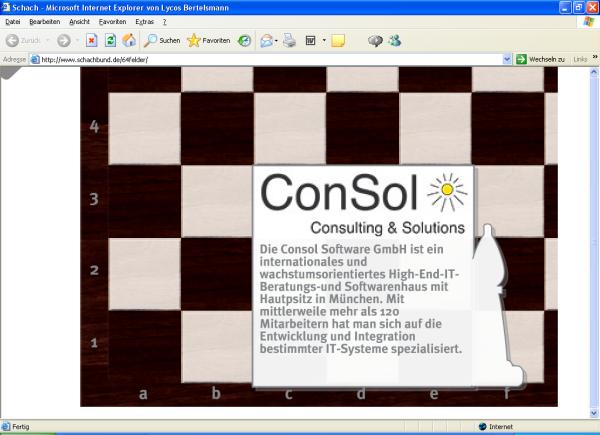The image size is (600, 435).
Task: Open the Extras menu
Action: click(145, 21)
